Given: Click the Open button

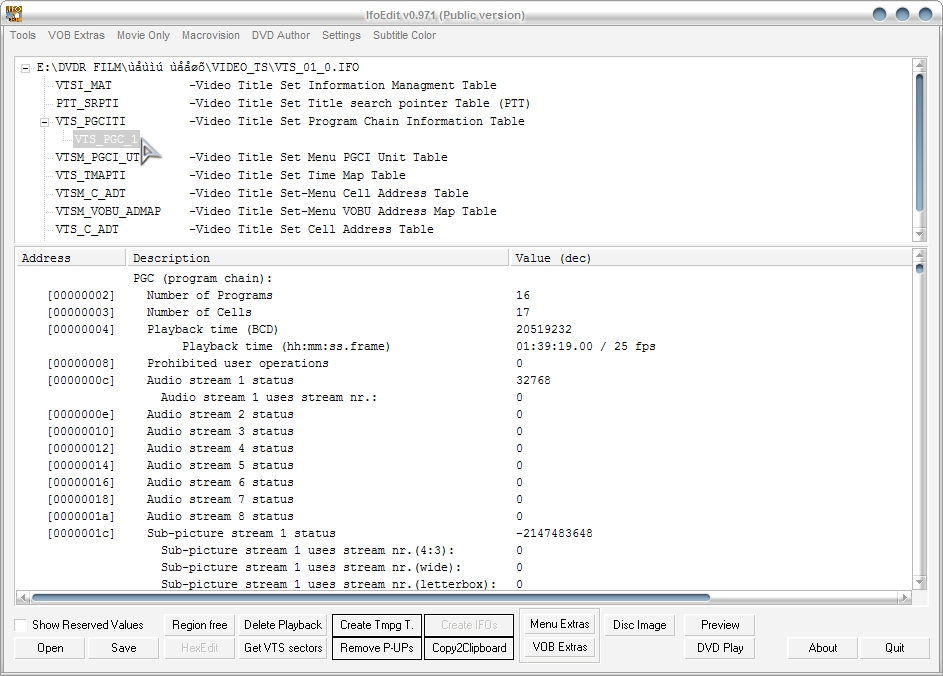Looking at the screenshot, I should [50, 648].
